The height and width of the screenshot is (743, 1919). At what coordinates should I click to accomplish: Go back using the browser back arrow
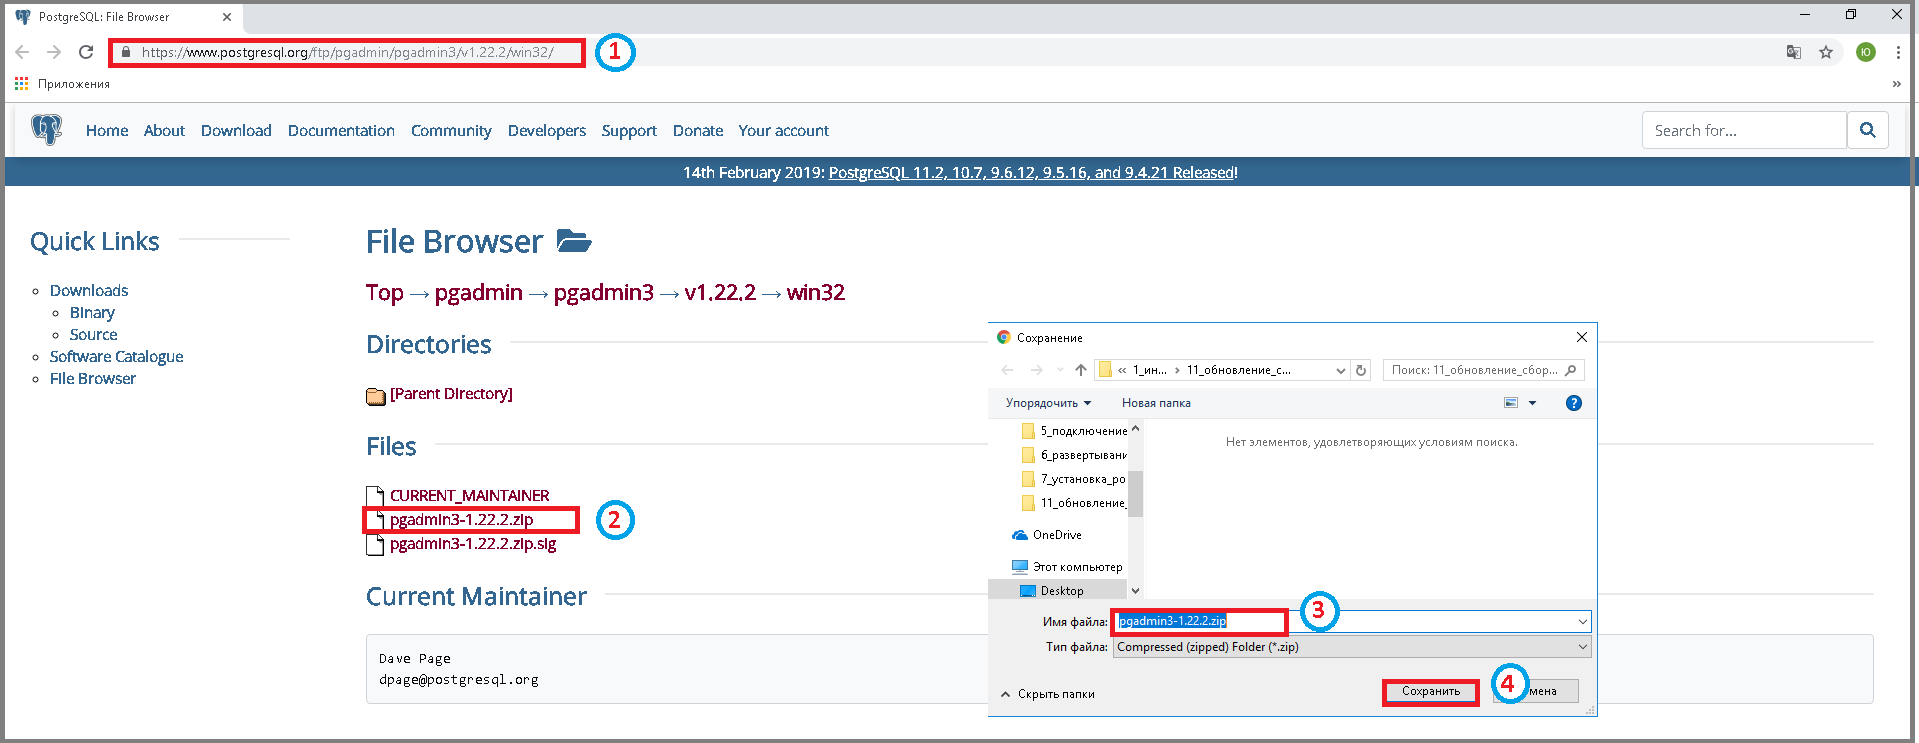point(22,52)
